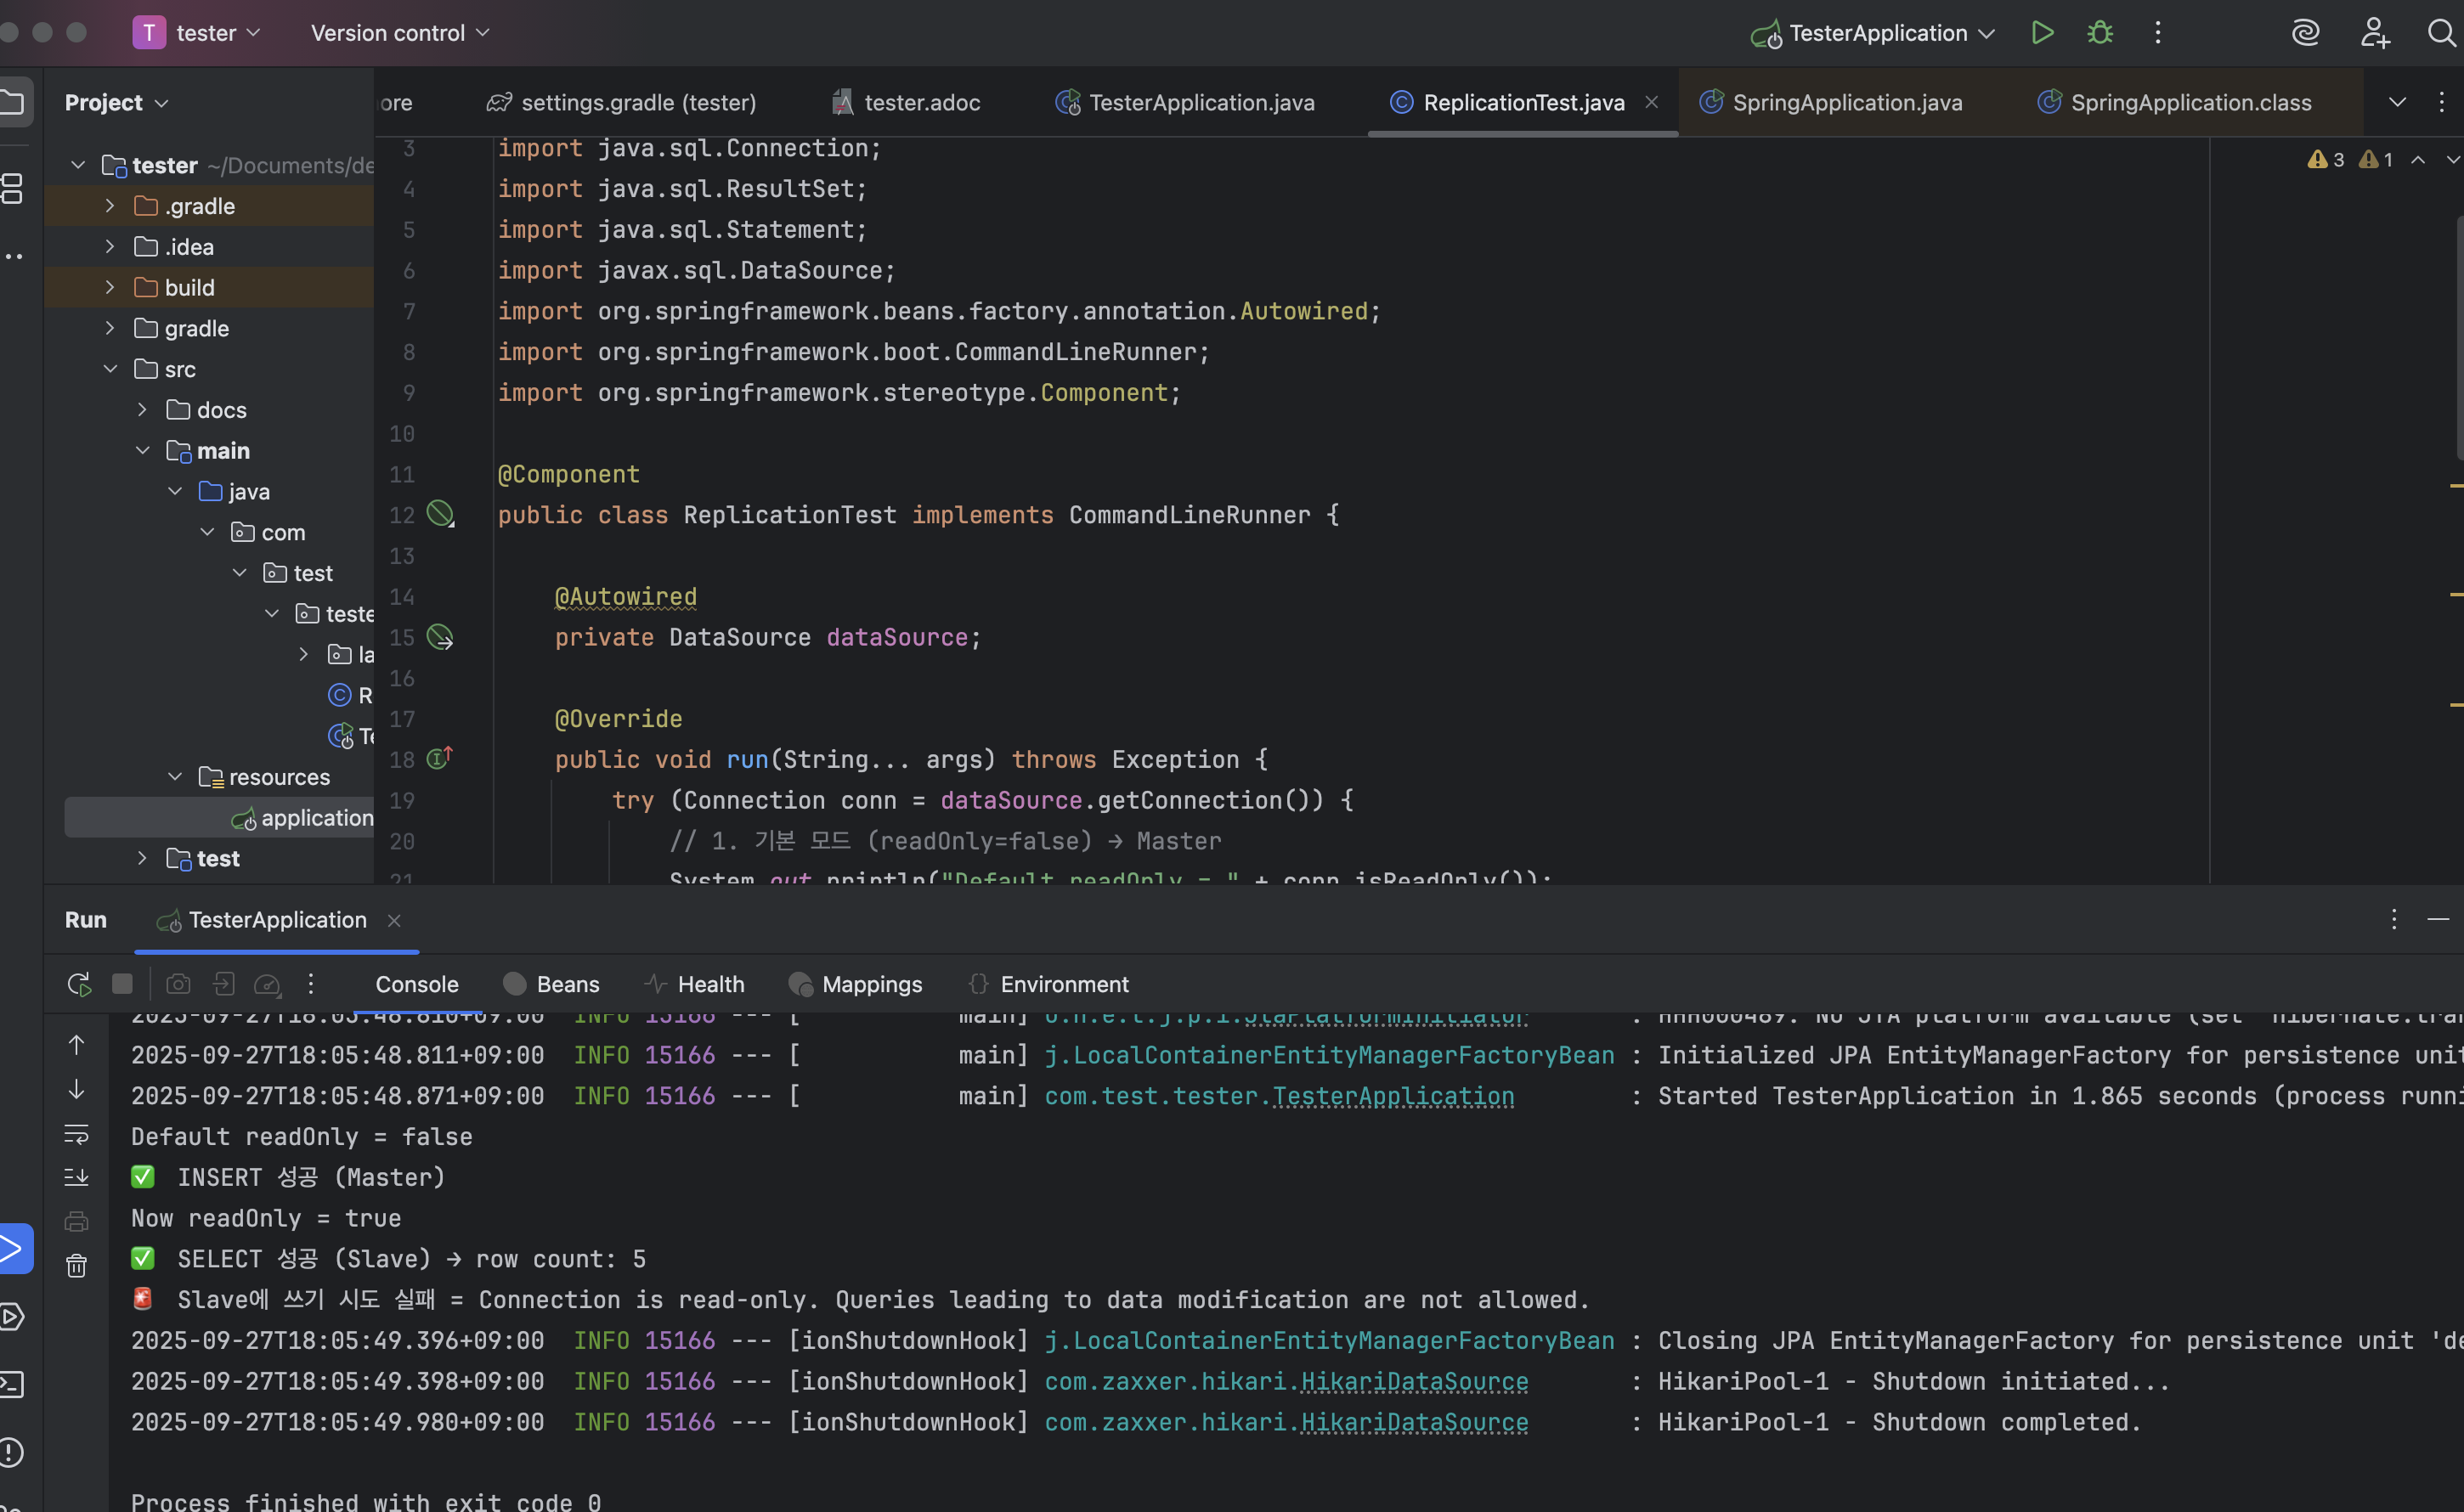Click the Rerun icon in Run toolbar
This screenshot has height=1512, width=2464.
pos(79,984)
